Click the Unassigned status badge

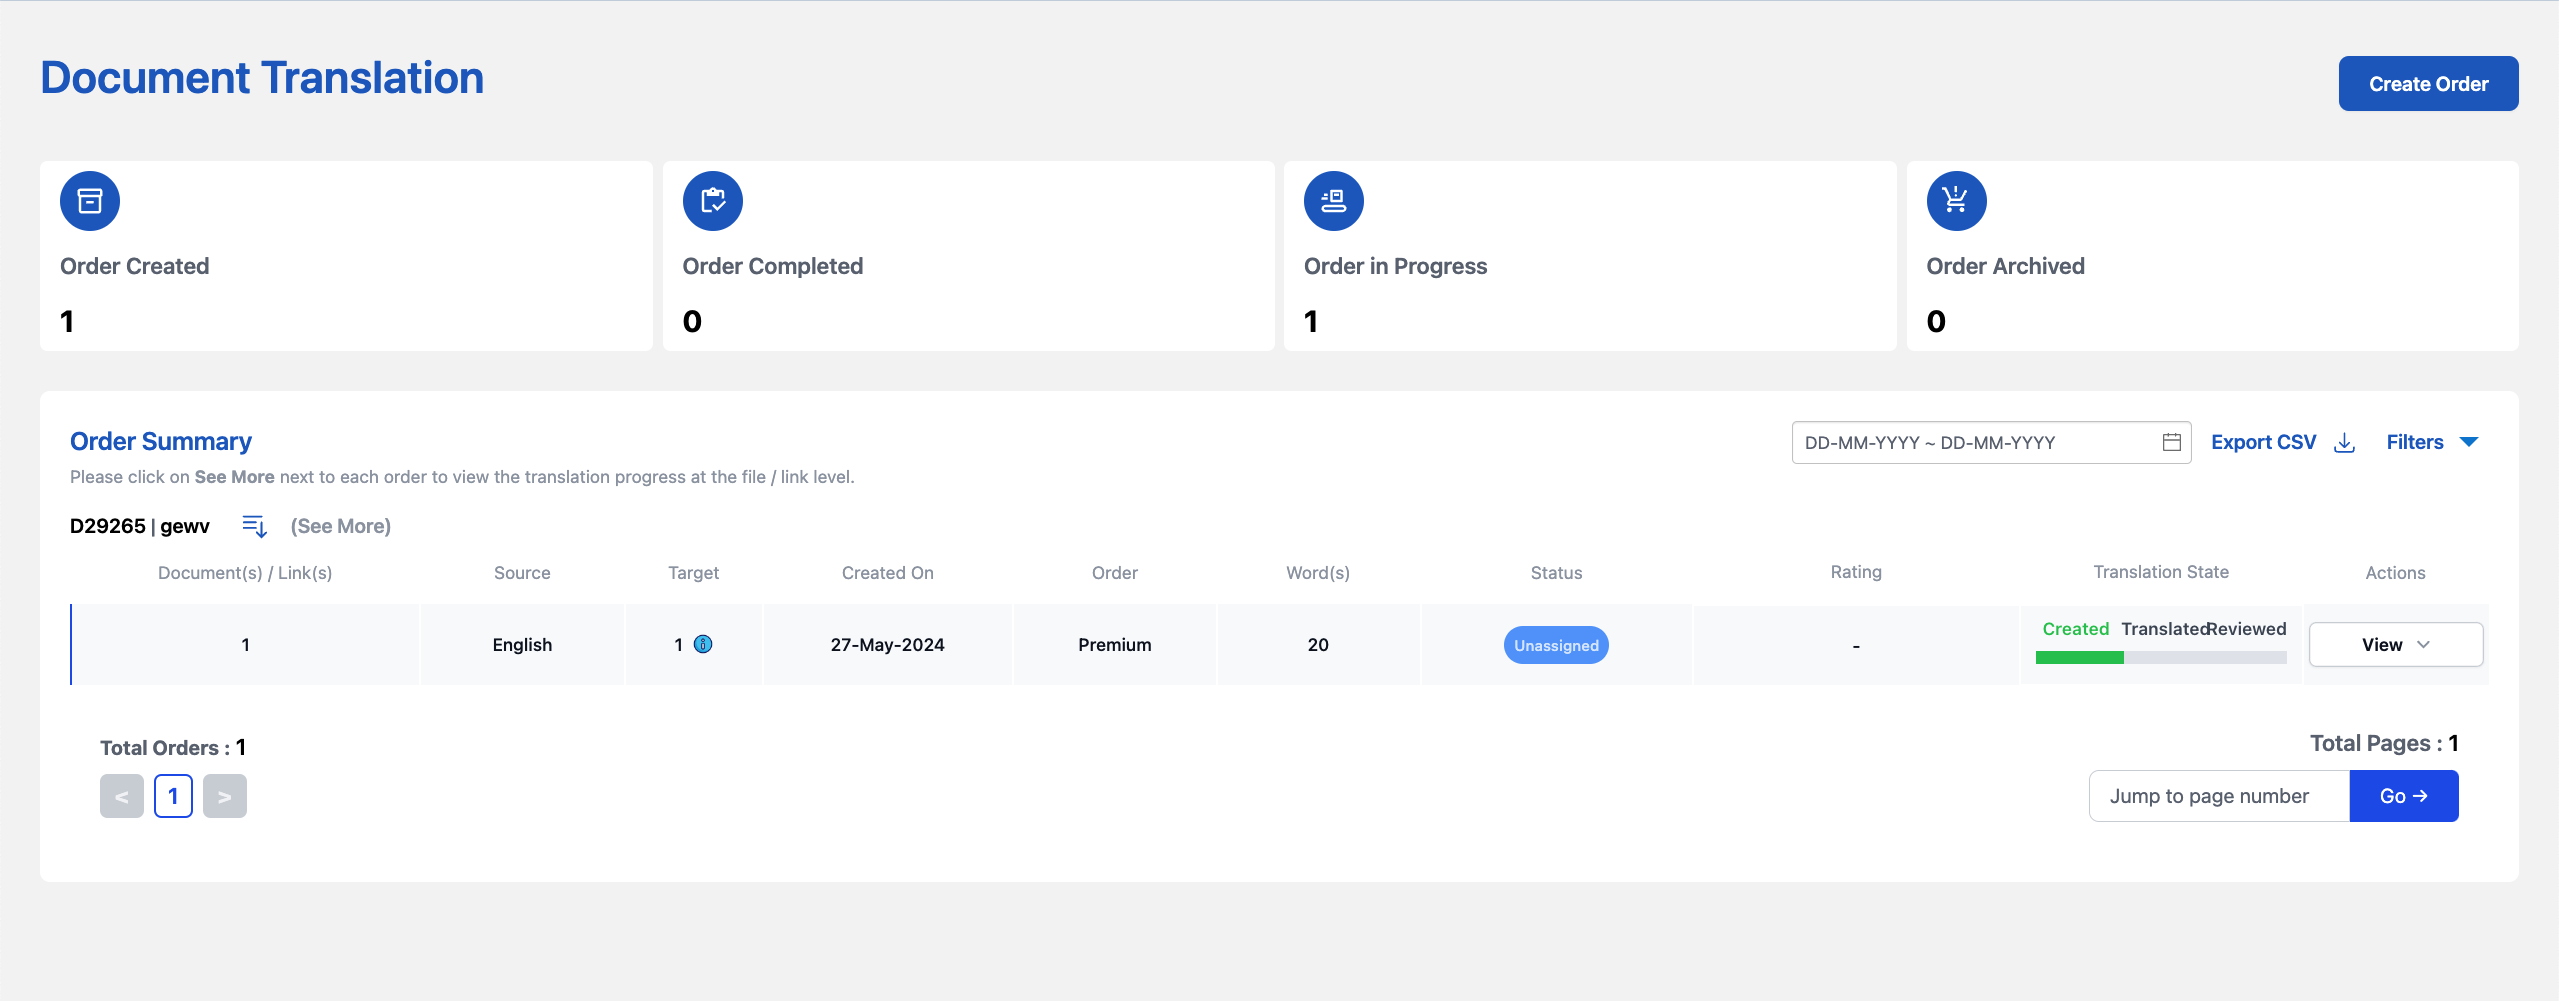click(x=1556, y=645)
